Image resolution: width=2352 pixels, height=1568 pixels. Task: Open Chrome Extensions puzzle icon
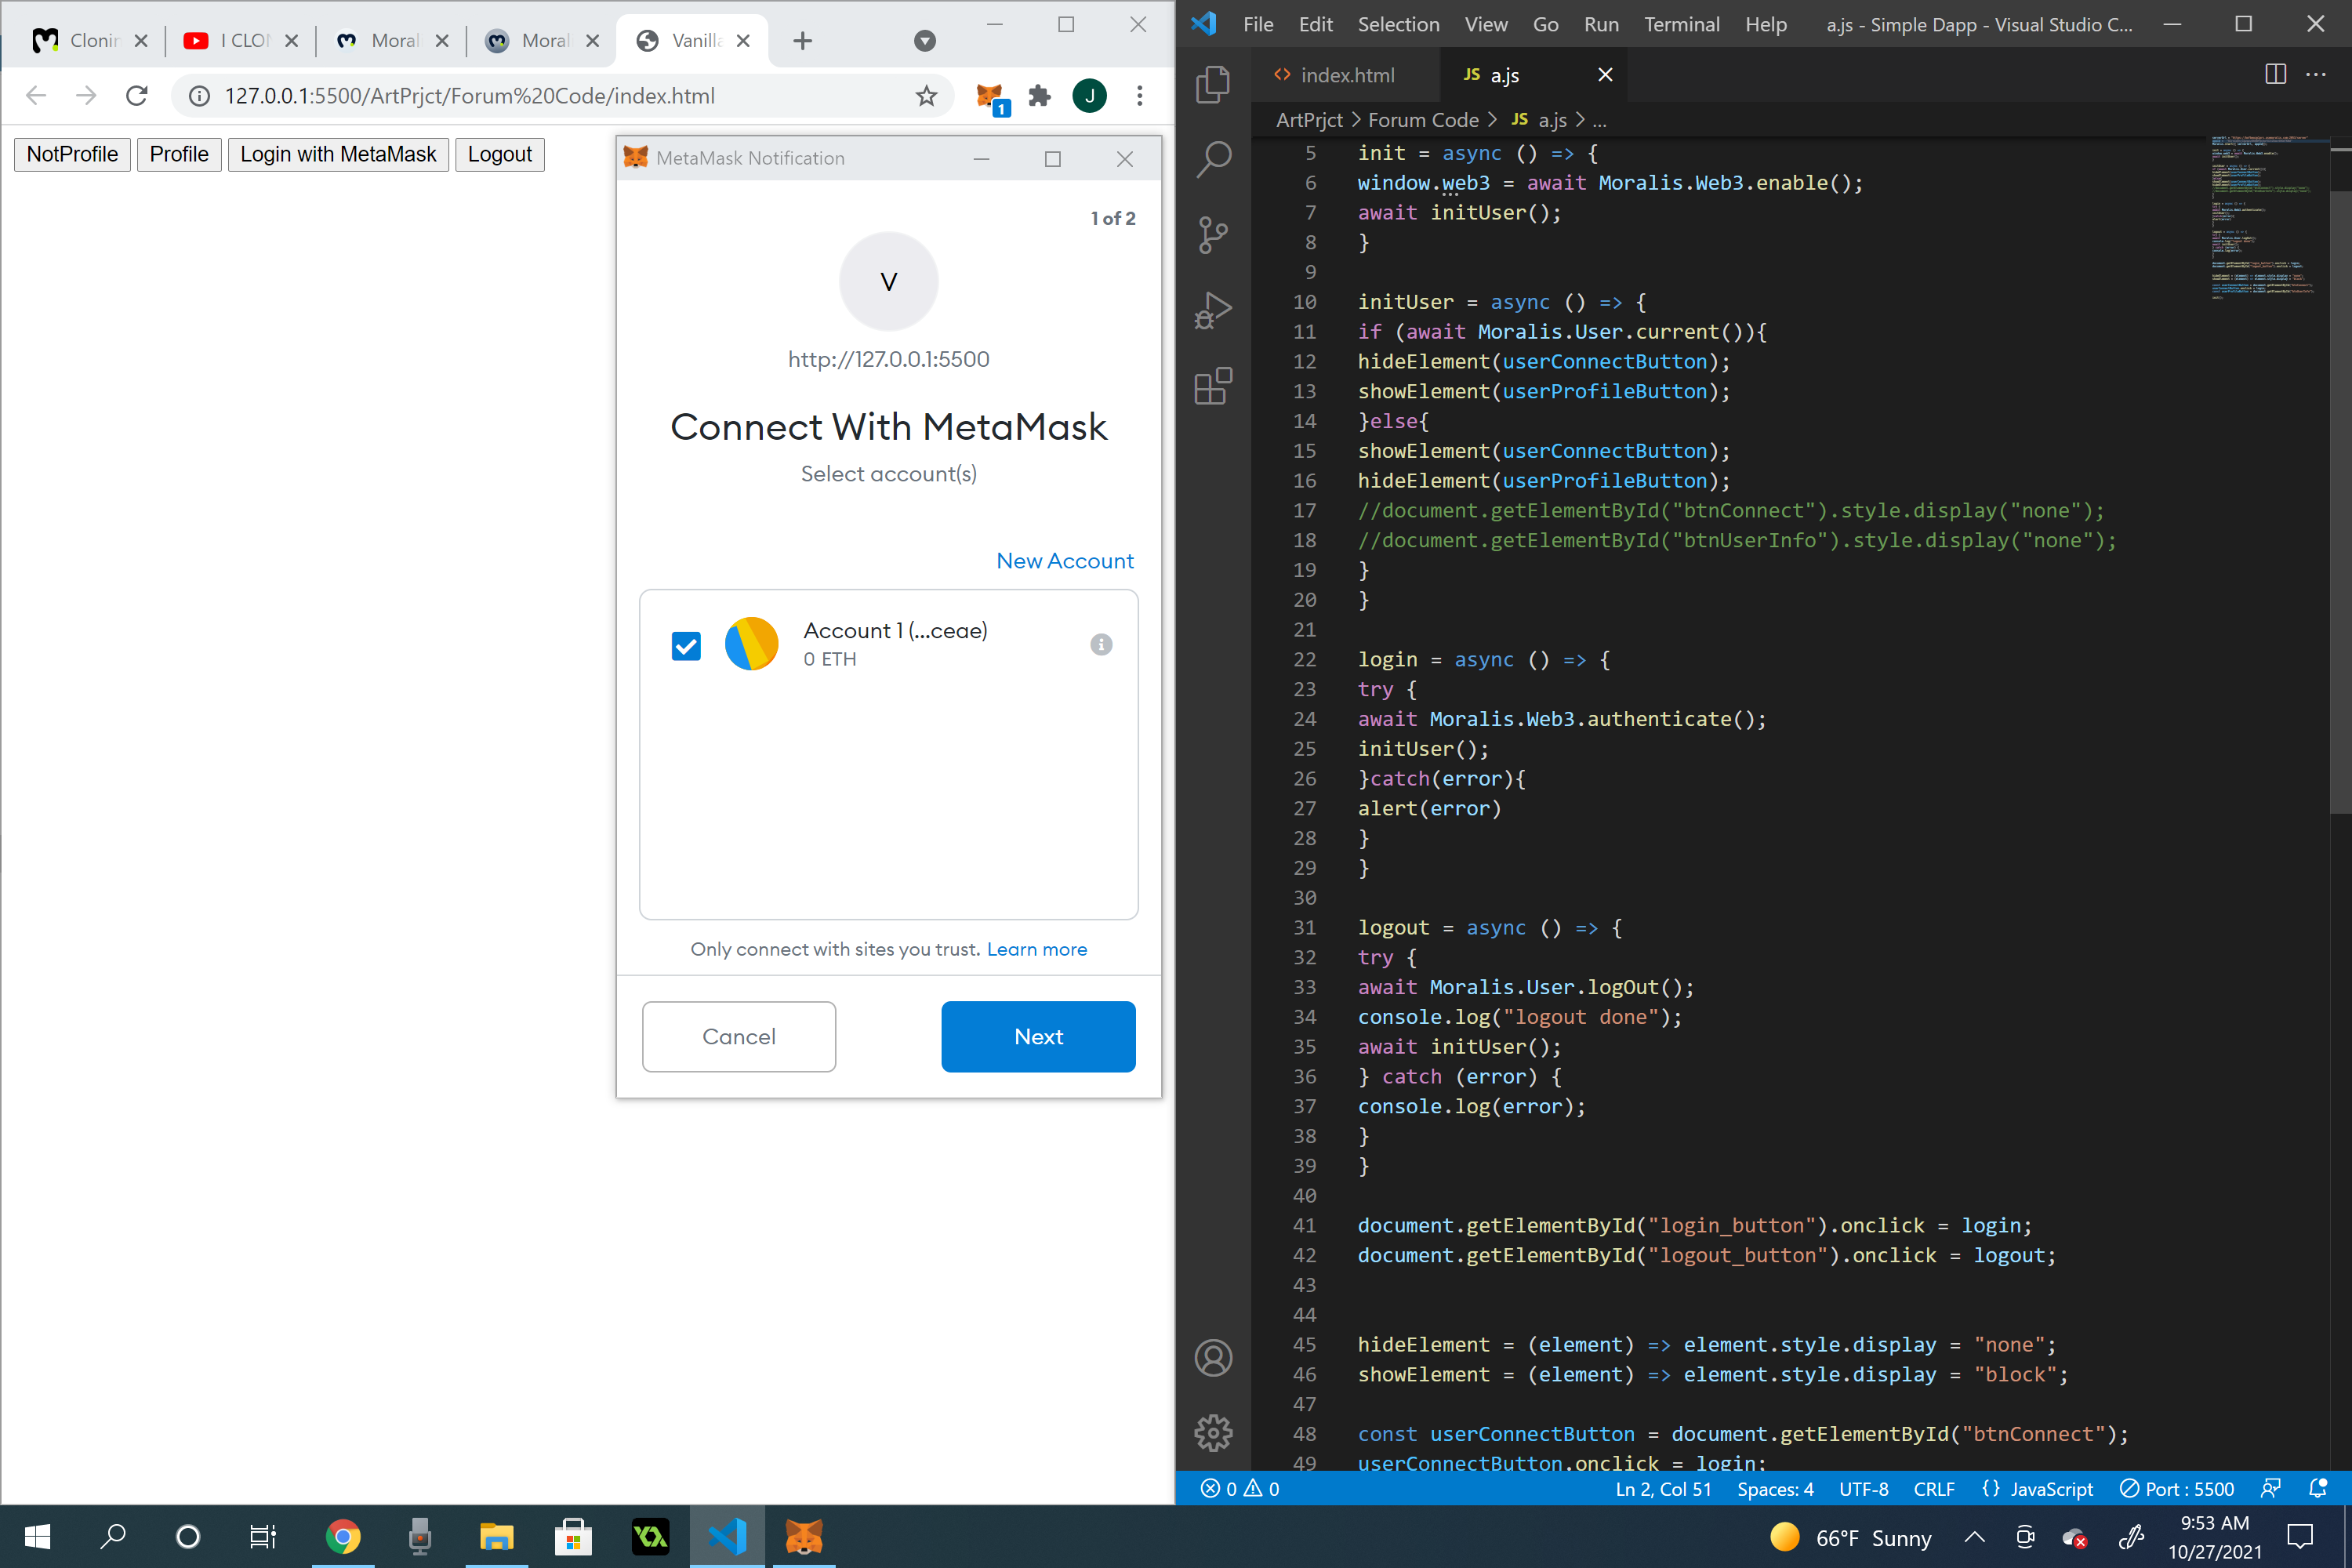tap(1040, 96)
